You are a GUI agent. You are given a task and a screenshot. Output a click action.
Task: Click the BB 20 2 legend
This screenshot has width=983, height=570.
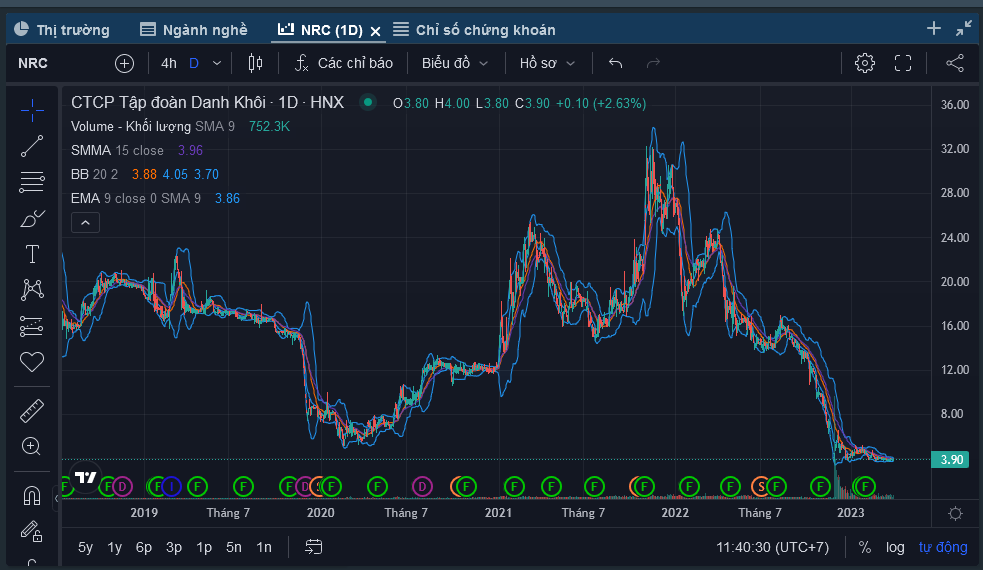[x=94, y=174]
